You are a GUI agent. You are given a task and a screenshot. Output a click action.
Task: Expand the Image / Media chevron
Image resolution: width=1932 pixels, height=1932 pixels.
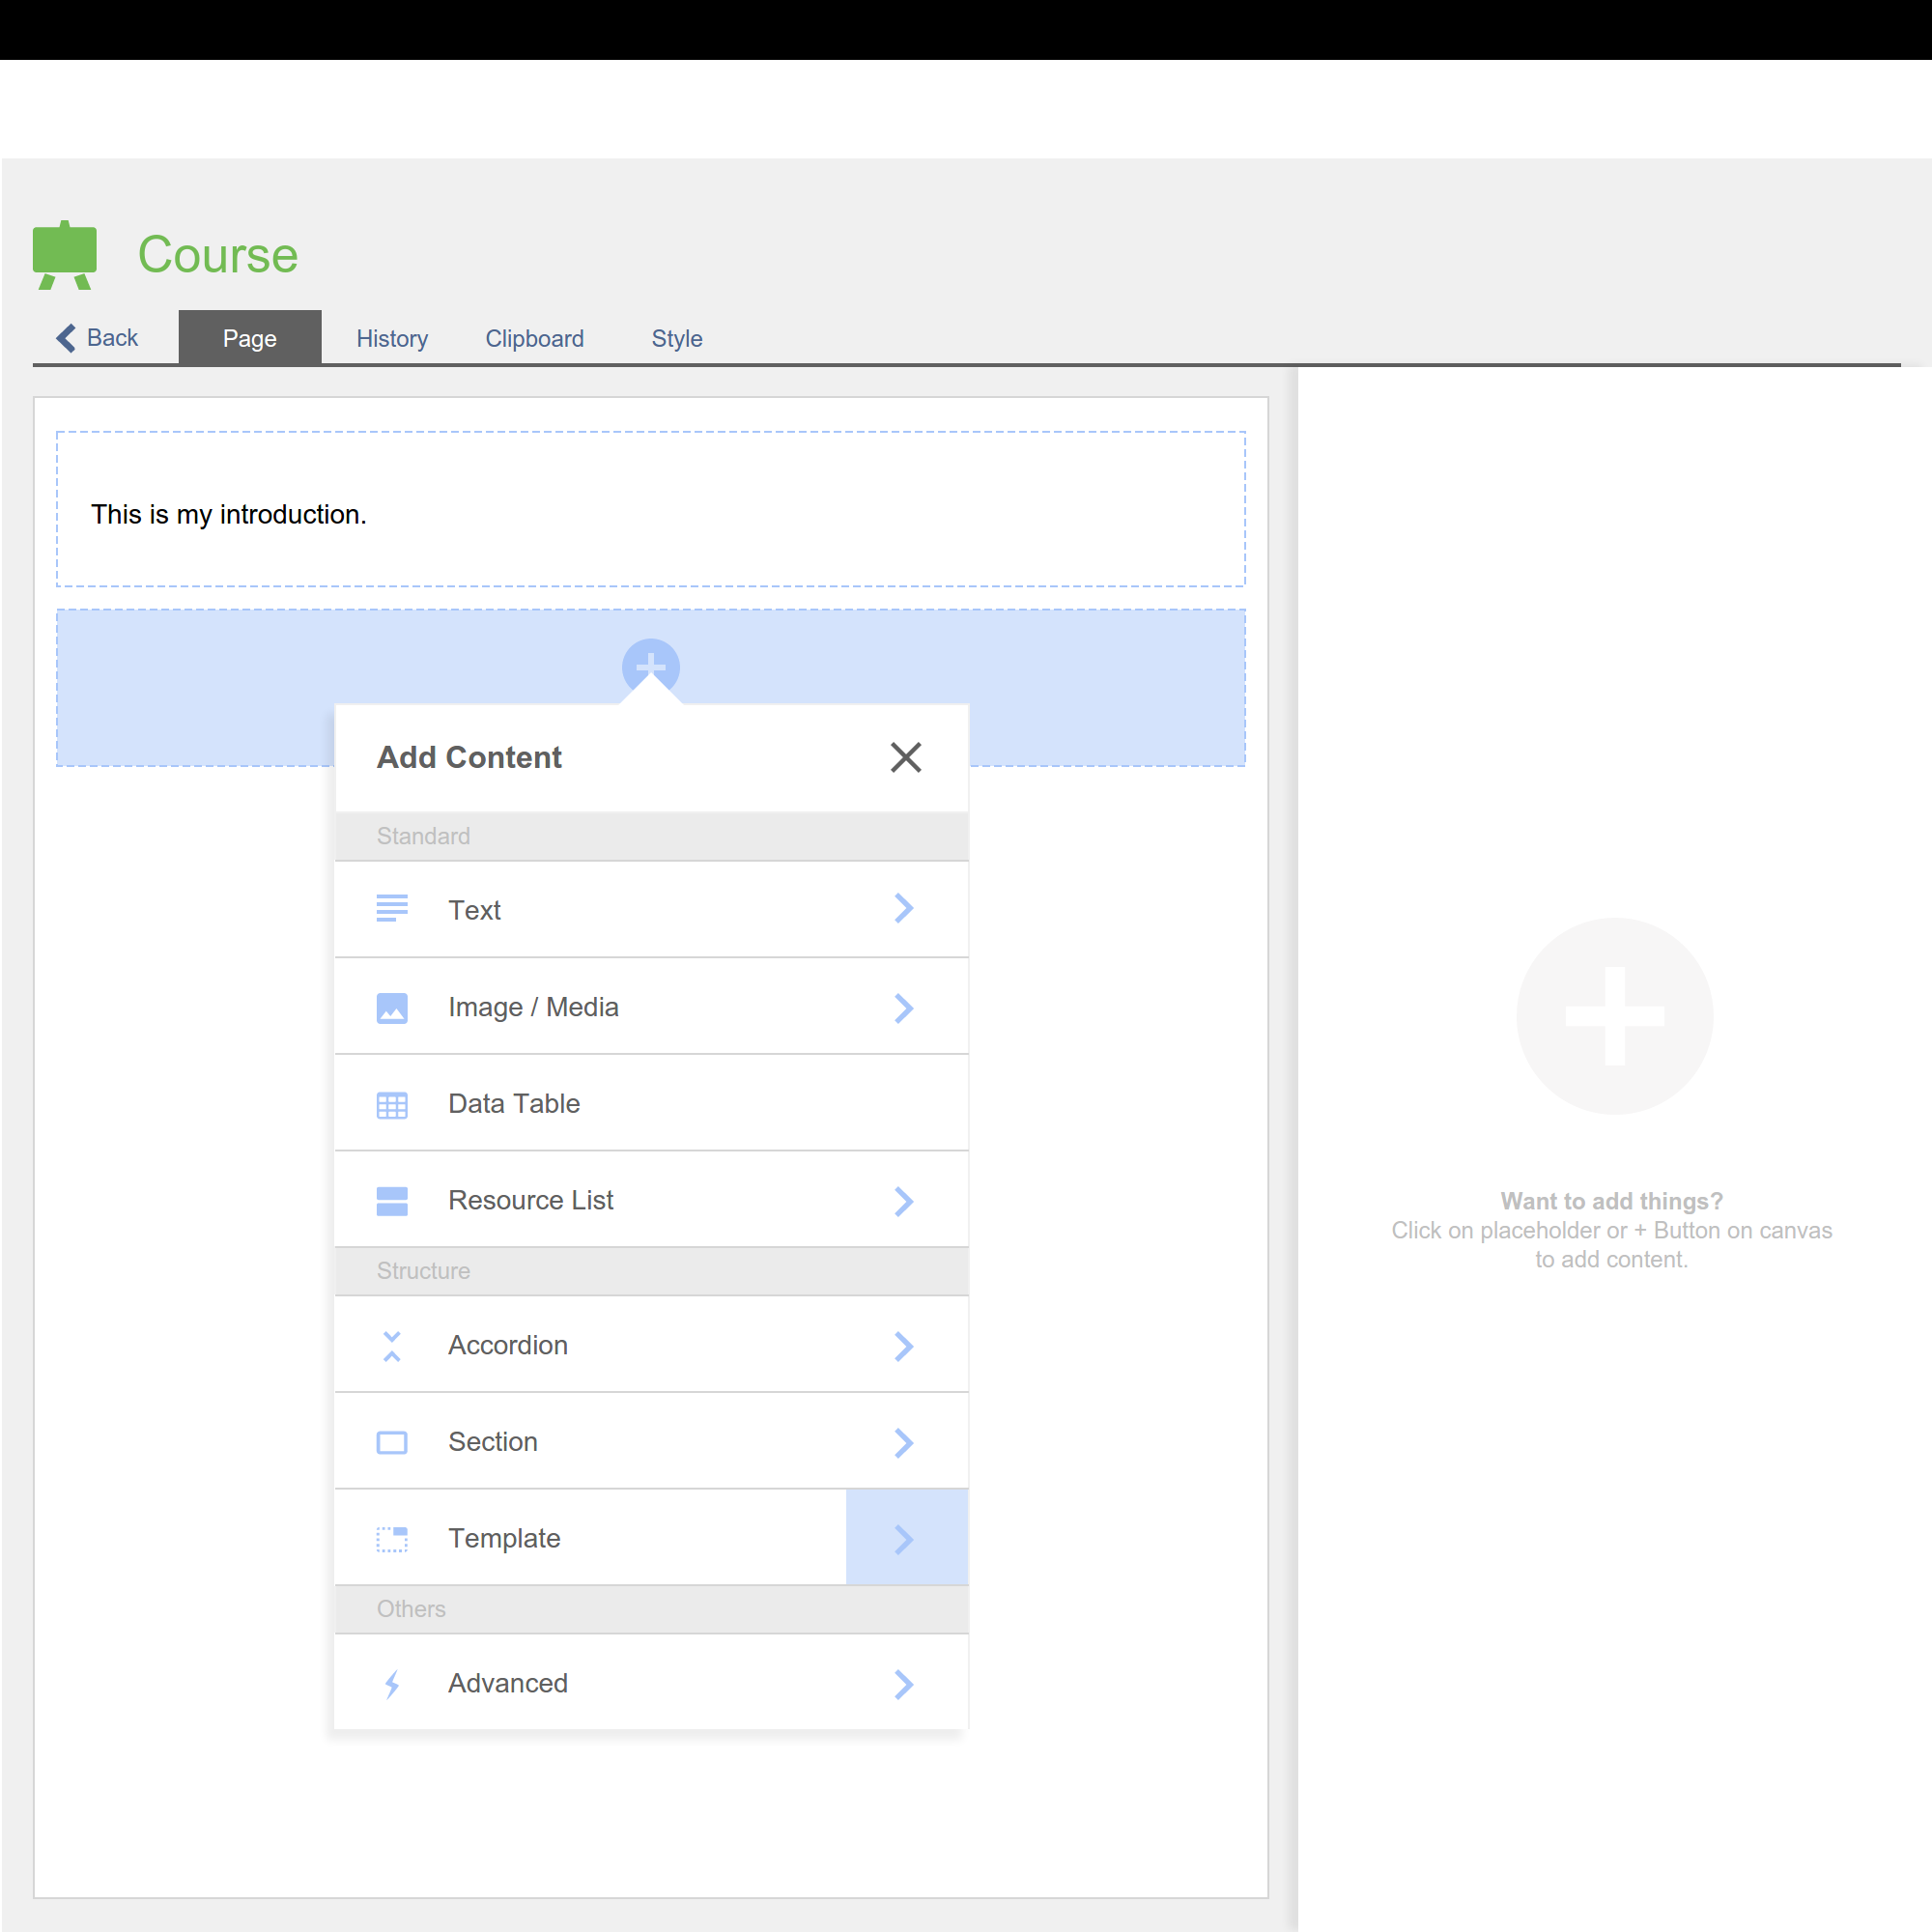click(x=904, y=1007)
